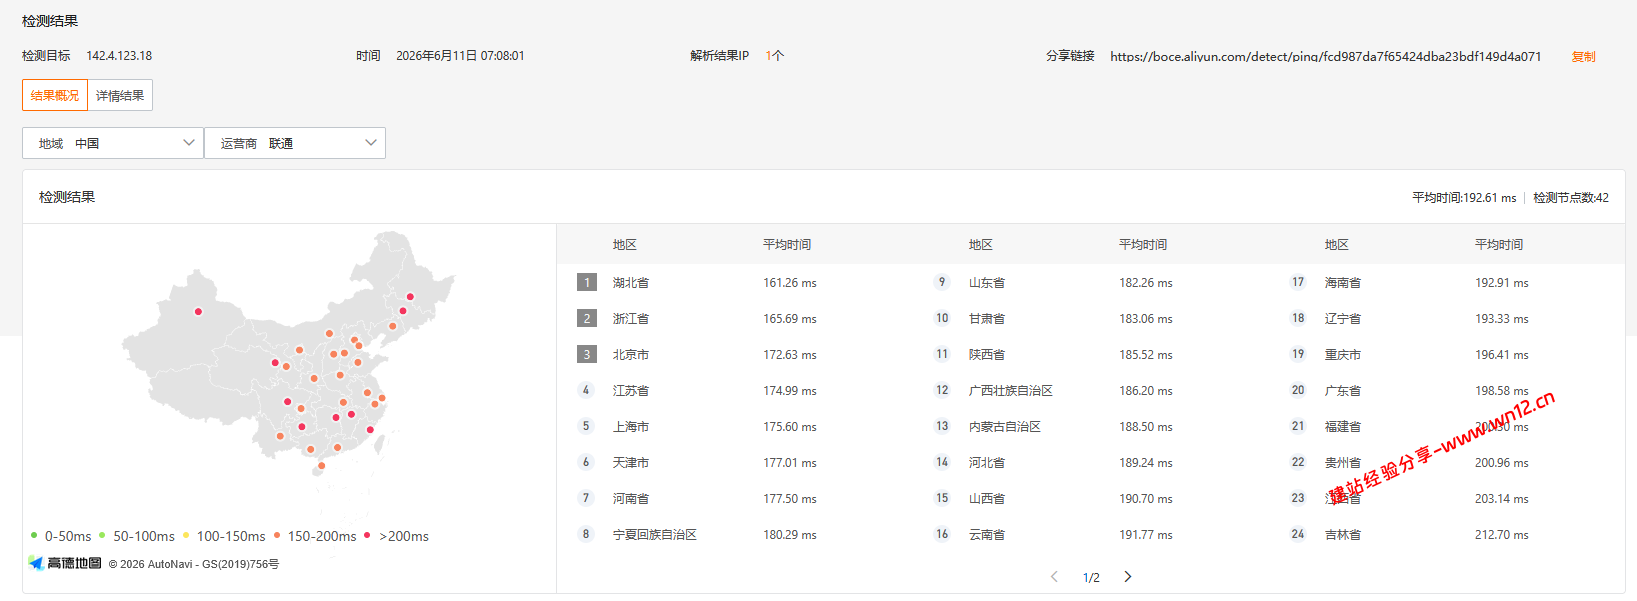1637x601 pixels.
Task: Click the 湖北省 region name
Action: pyautogui.click(x=631, y=283)
